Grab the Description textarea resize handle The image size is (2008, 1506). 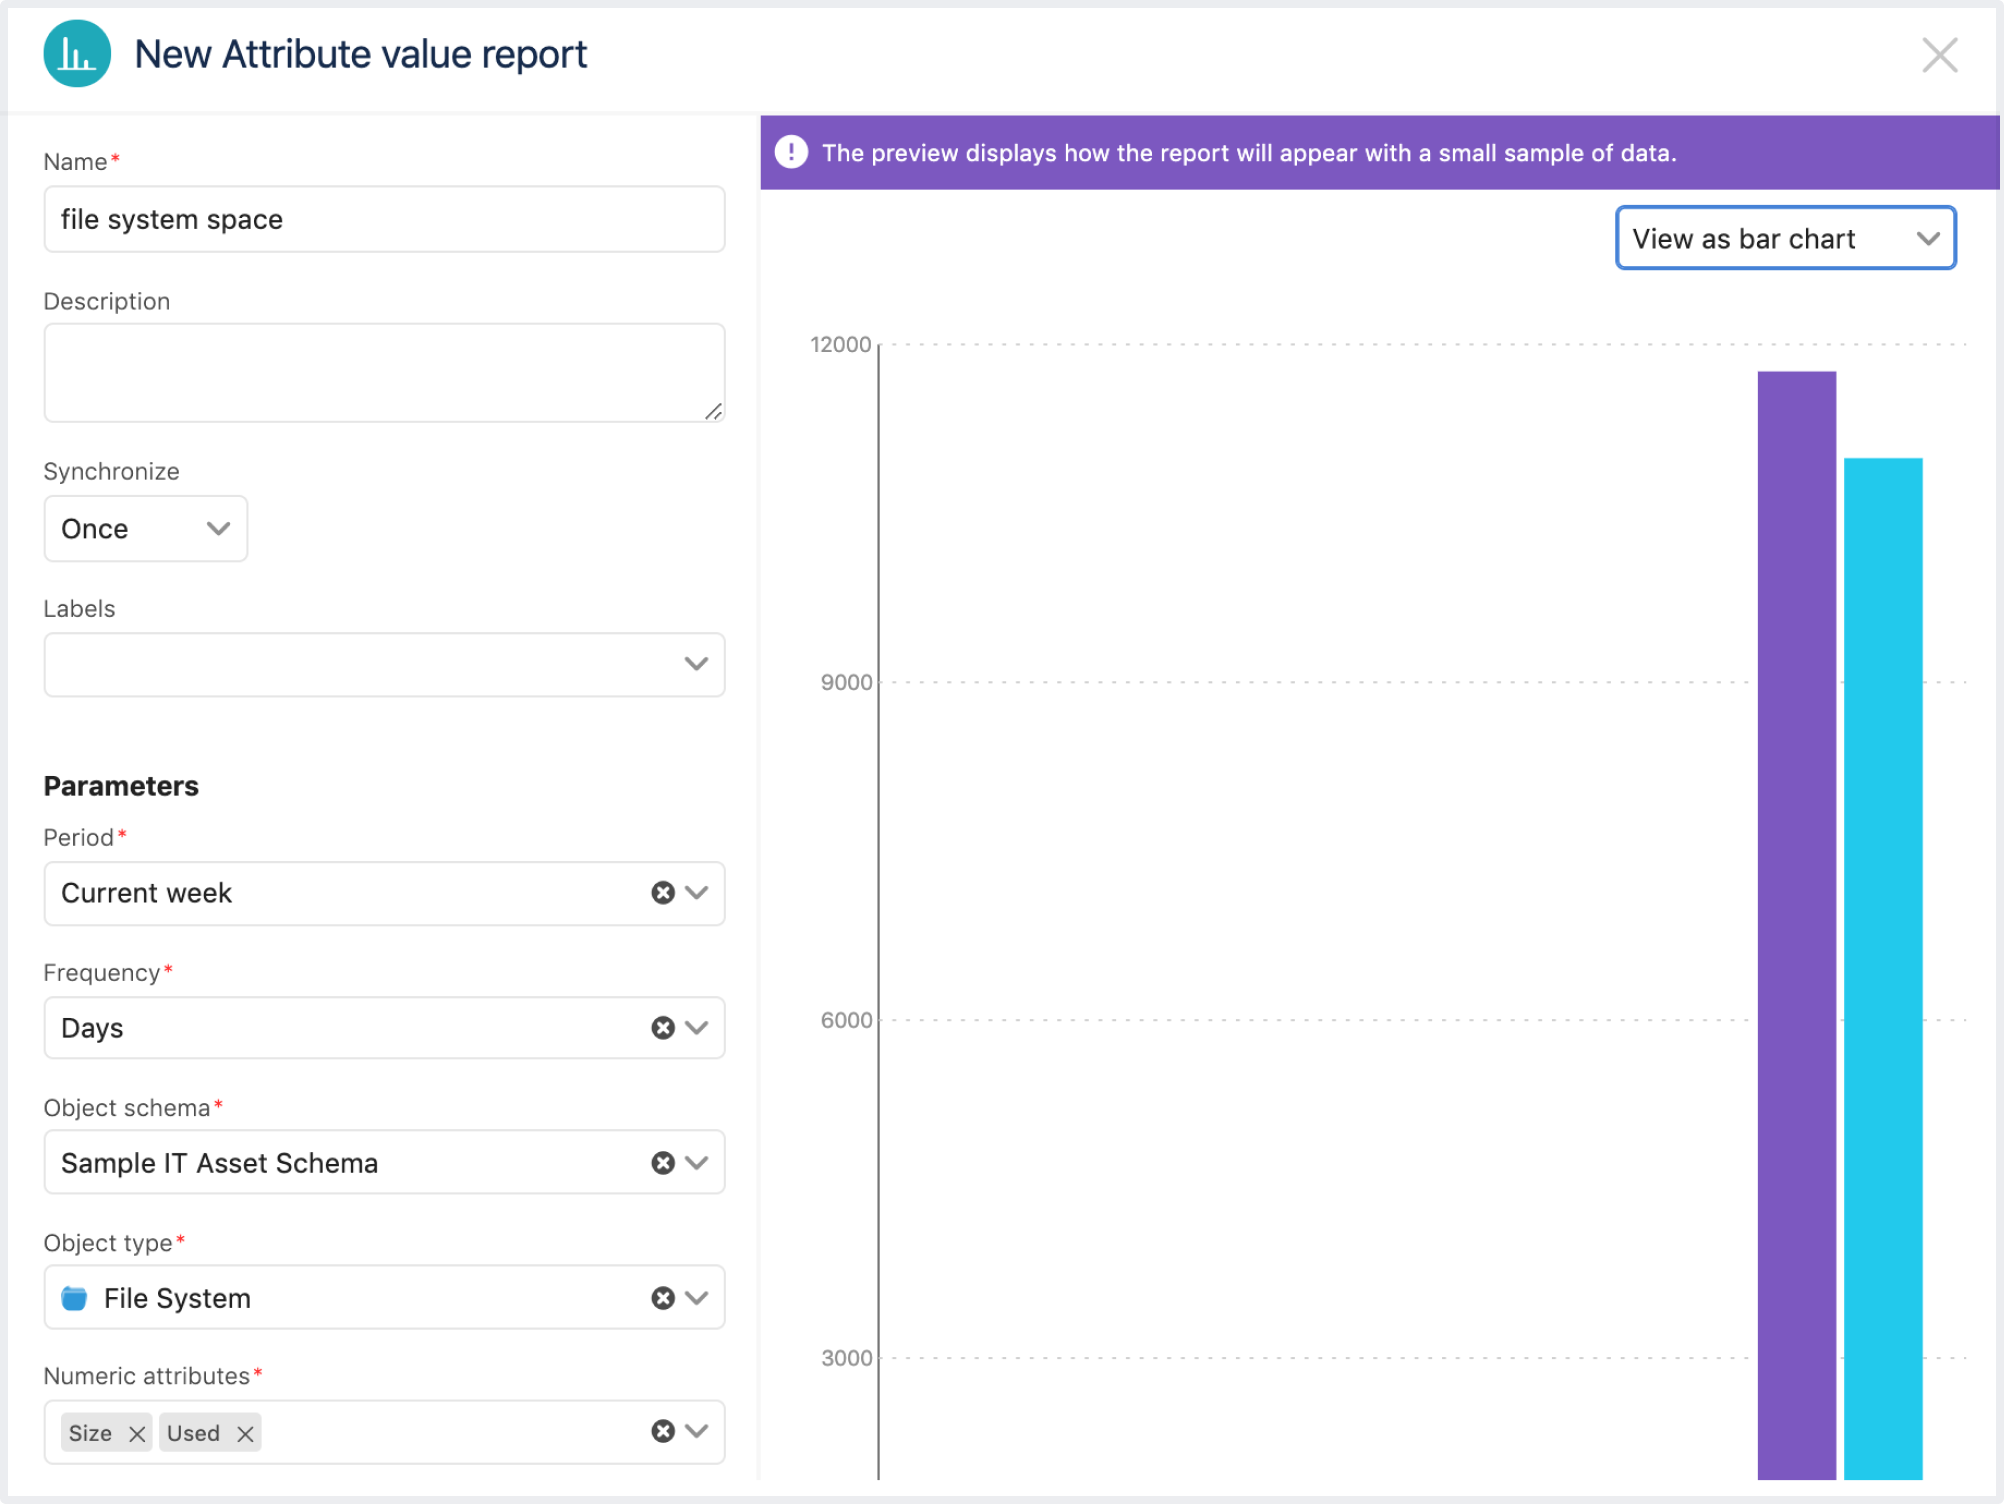(x=714, y=411)
